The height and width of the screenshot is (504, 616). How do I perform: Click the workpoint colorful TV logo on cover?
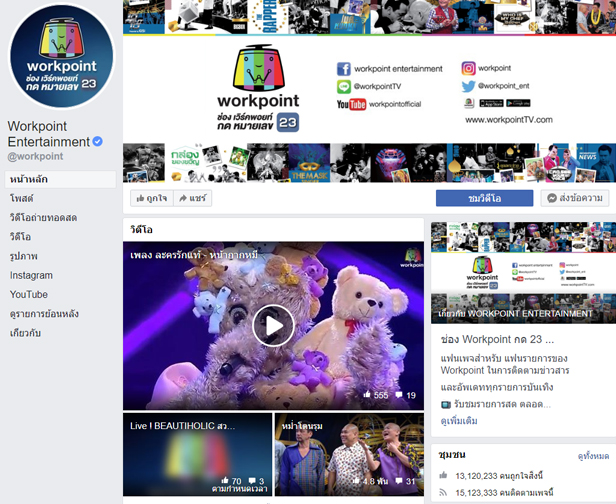click(258, 68)
